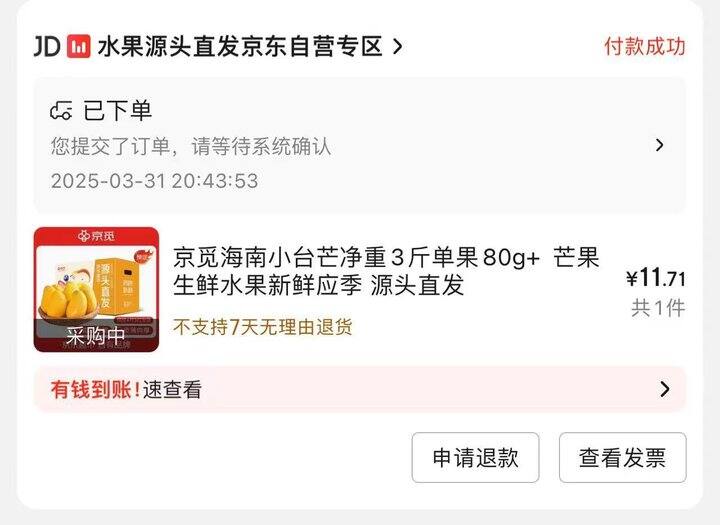Click 不支持7天无理由退货 notice
Image resolution: width=720 pixels, height=525 pixels.
coord(263,327)
